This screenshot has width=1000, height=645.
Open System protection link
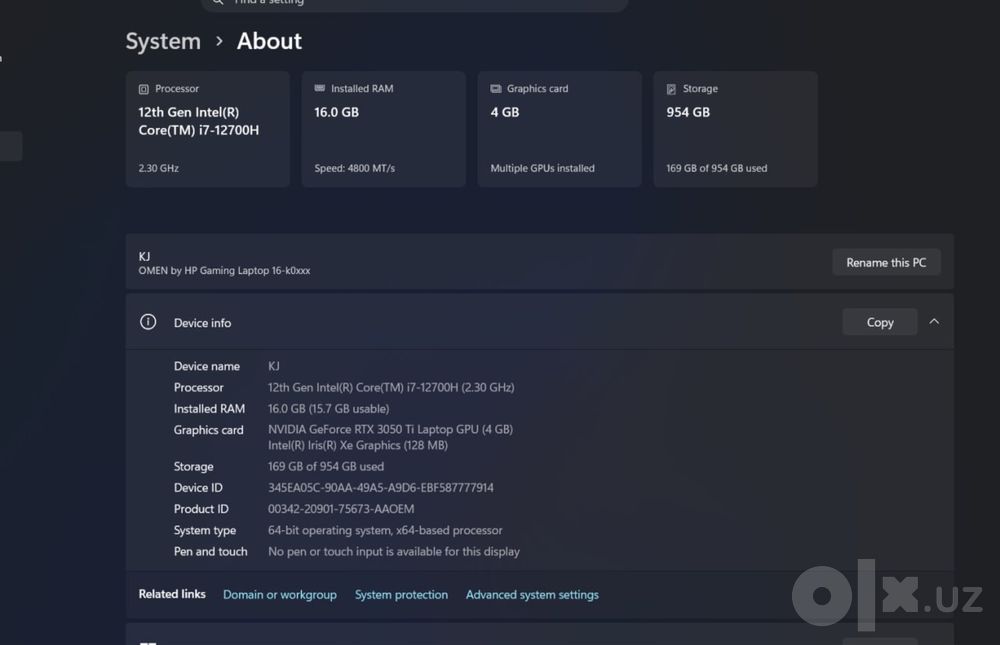[401, 595]
